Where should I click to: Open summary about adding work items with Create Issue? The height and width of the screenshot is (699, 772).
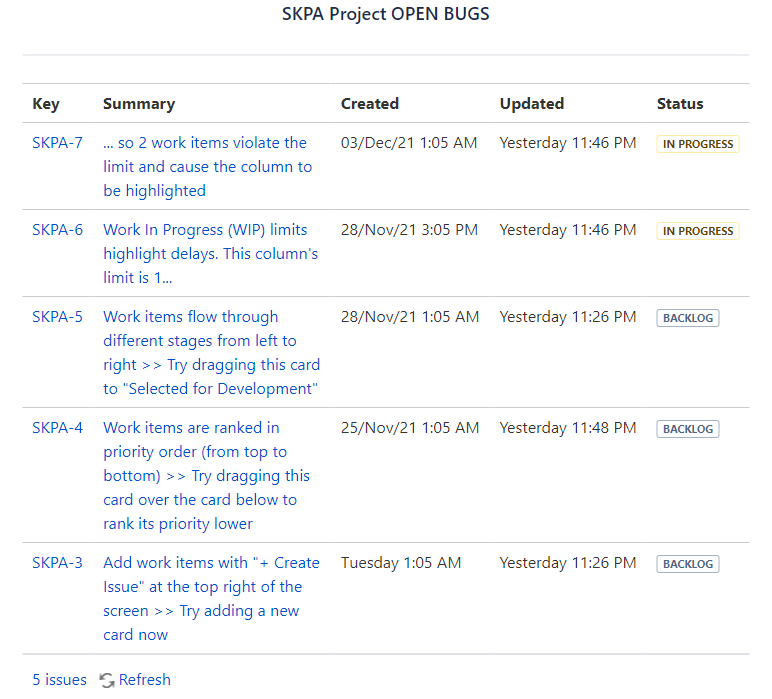pyautogui.click(x=212, y=599)
